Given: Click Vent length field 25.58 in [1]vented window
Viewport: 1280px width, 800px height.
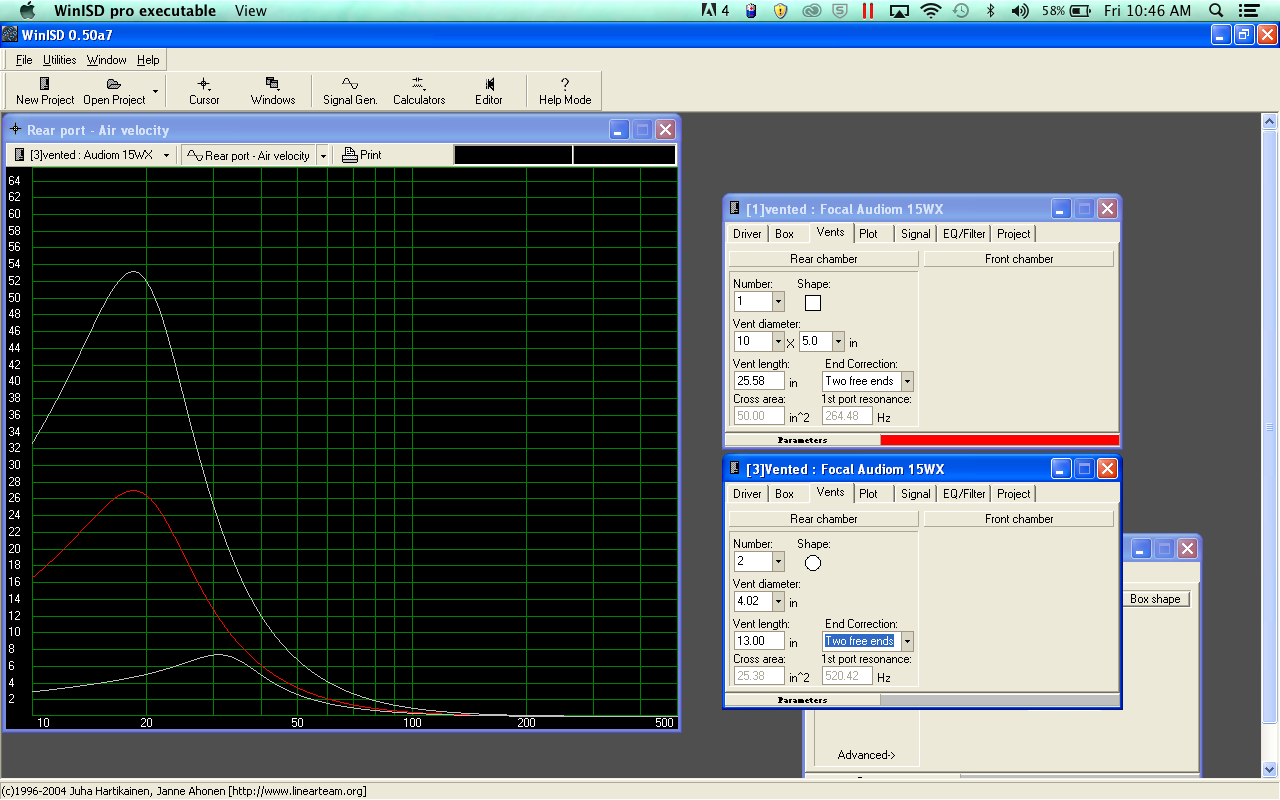Looking at the screenshot, I should coord(759,381).
